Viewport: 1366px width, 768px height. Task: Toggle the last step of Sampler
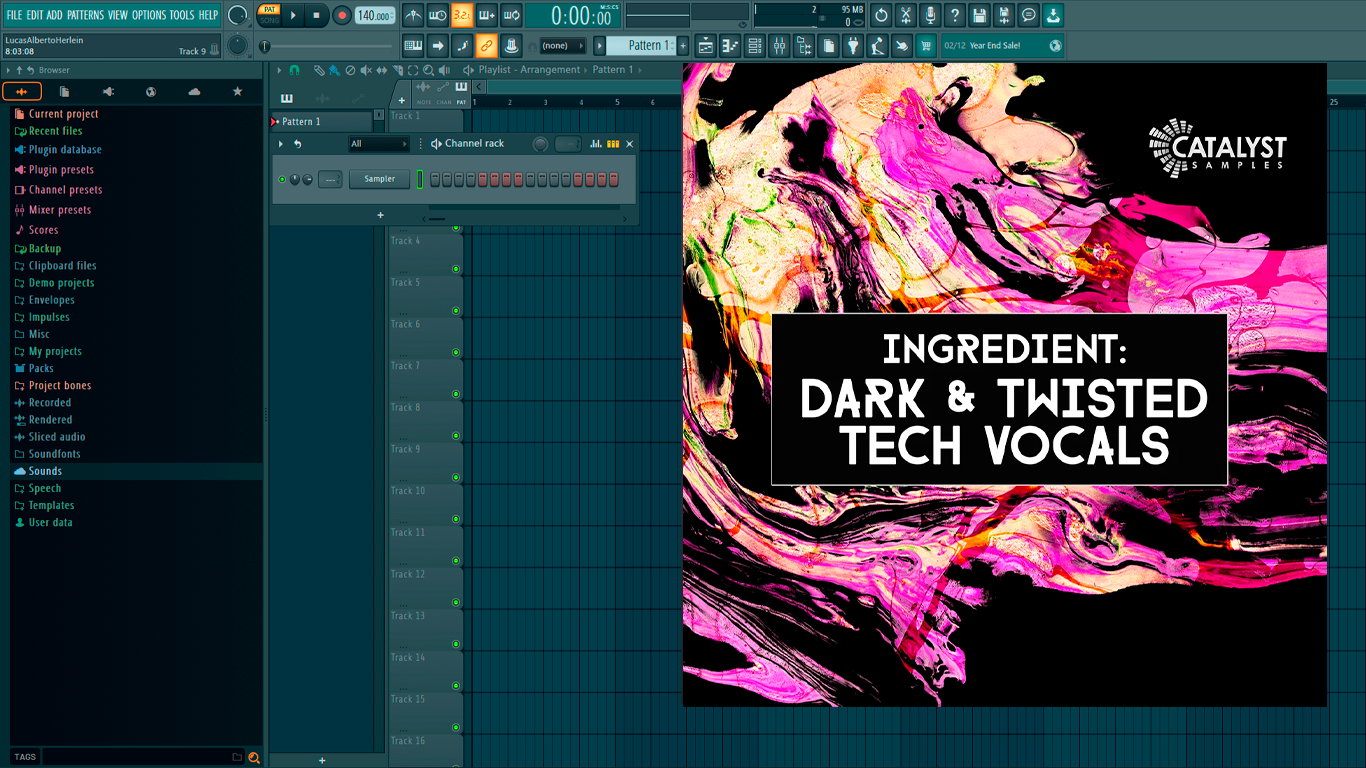click(x=614, y=179)
